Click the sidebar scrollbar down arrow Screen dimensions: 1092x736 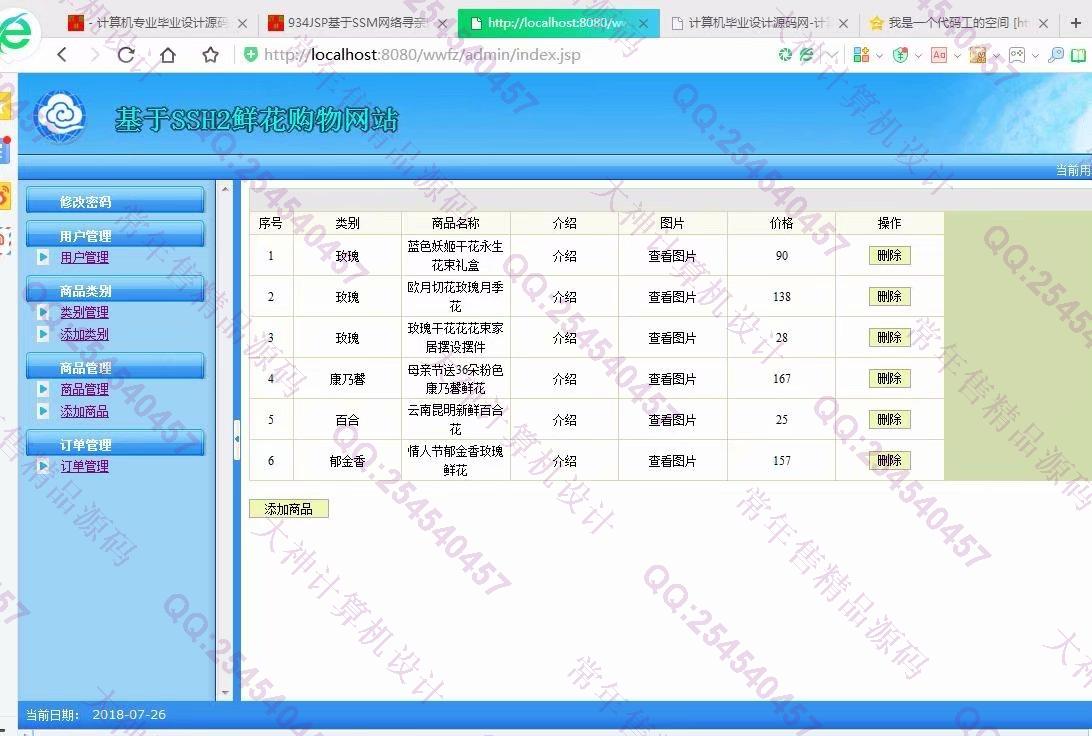coord(225,693)
